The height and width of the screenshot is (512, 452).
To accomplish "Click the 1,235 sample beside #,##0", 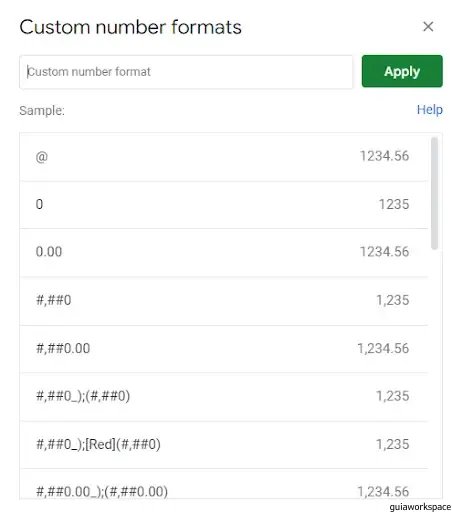I will pos(392,300).
